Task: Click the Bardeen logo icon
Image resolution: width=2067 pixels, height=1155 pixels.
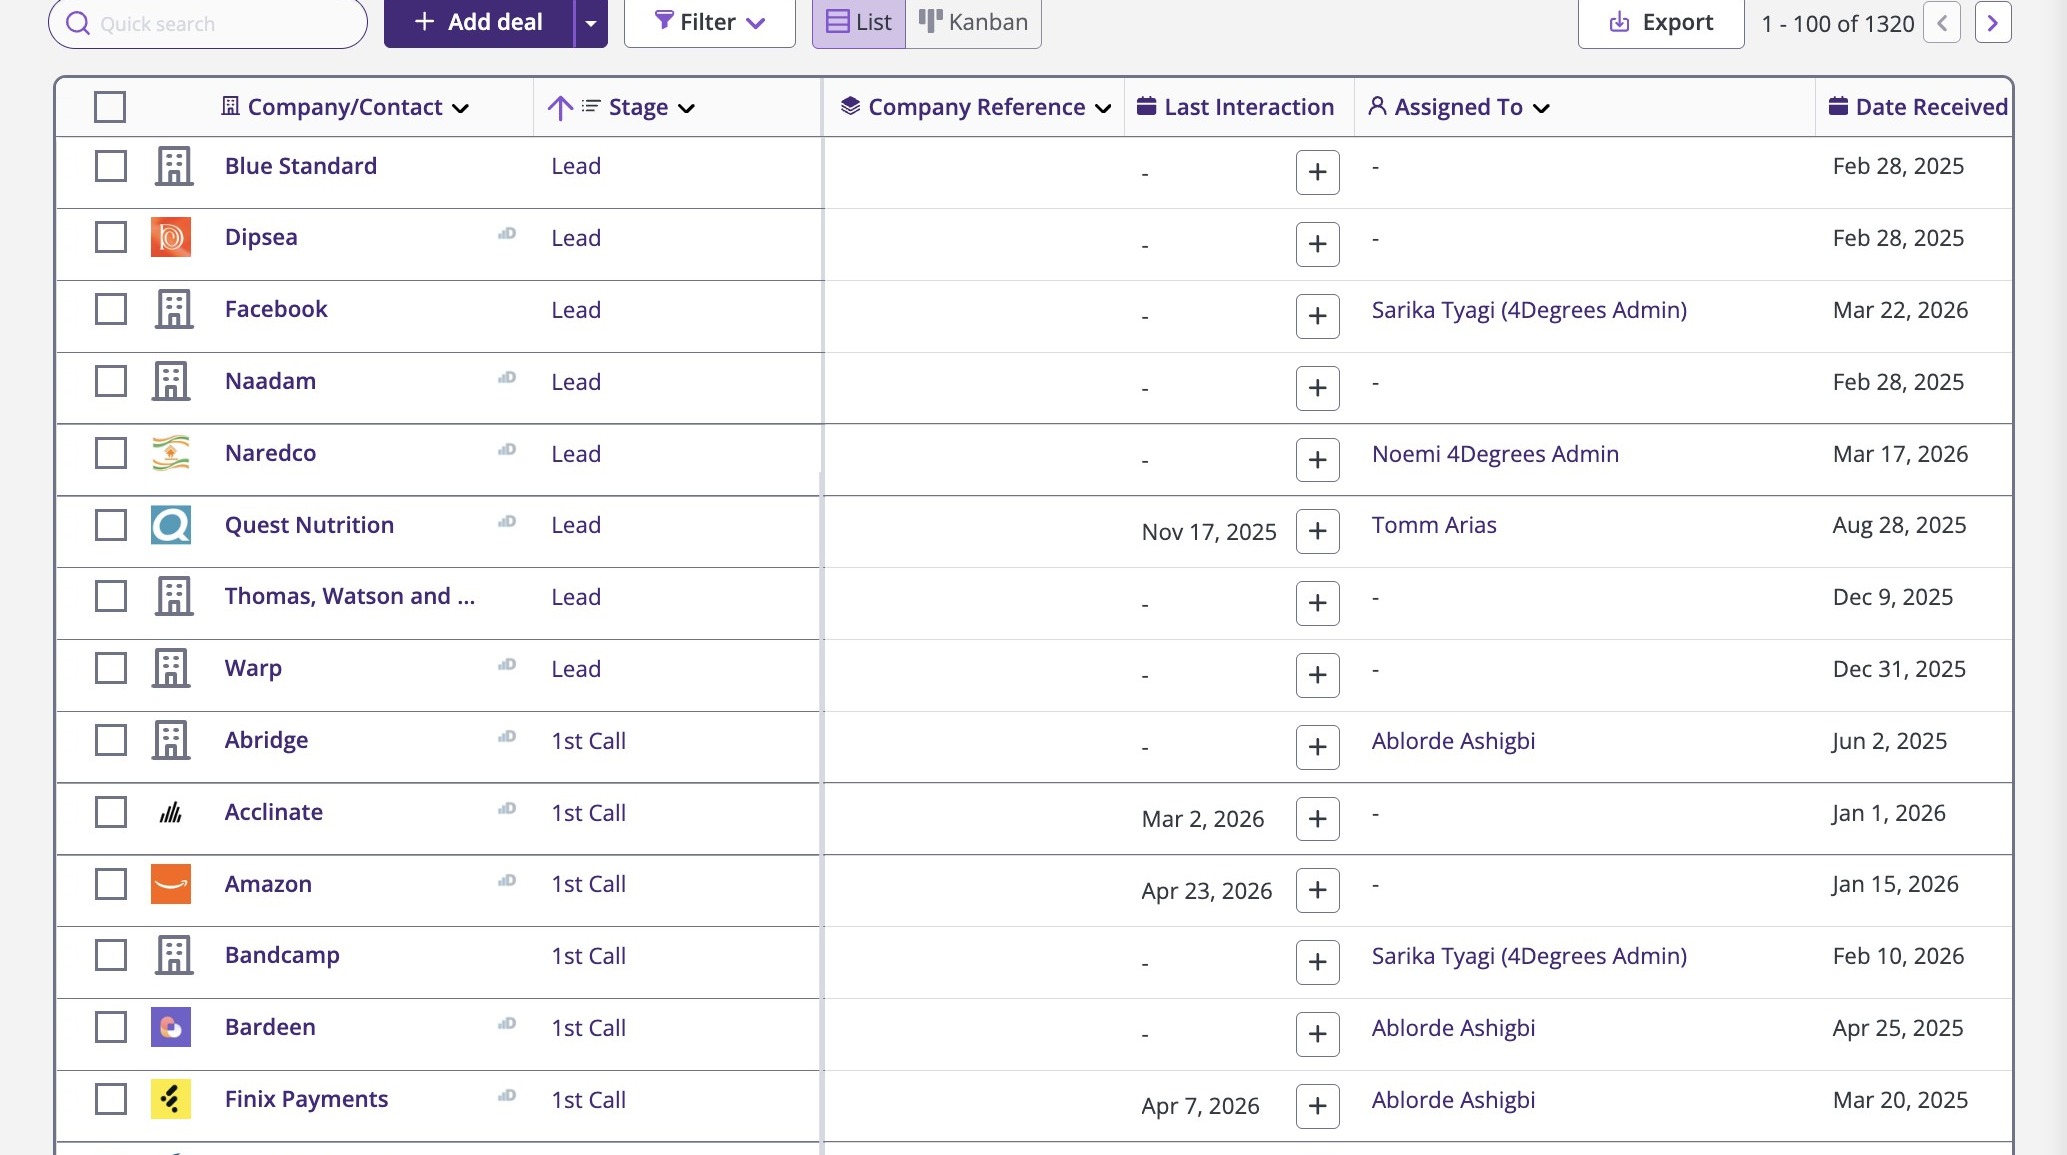Action: click(x=171, y=1027)
